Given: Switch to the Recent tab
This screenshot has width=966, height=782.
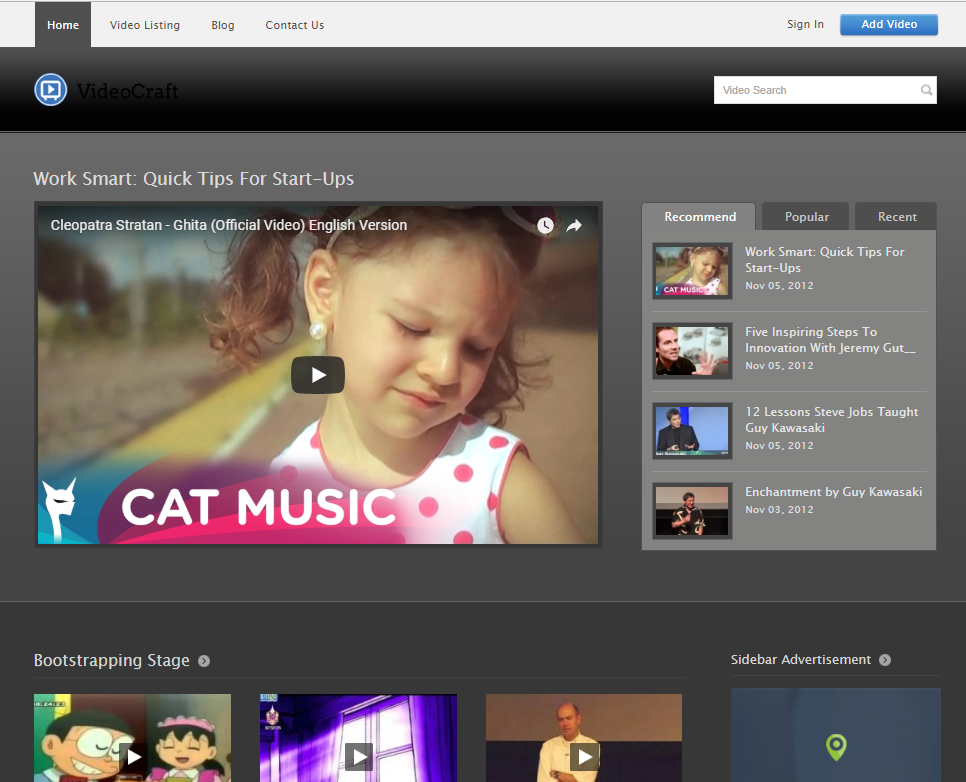Looking at the screenshot, I should [896, 217].
